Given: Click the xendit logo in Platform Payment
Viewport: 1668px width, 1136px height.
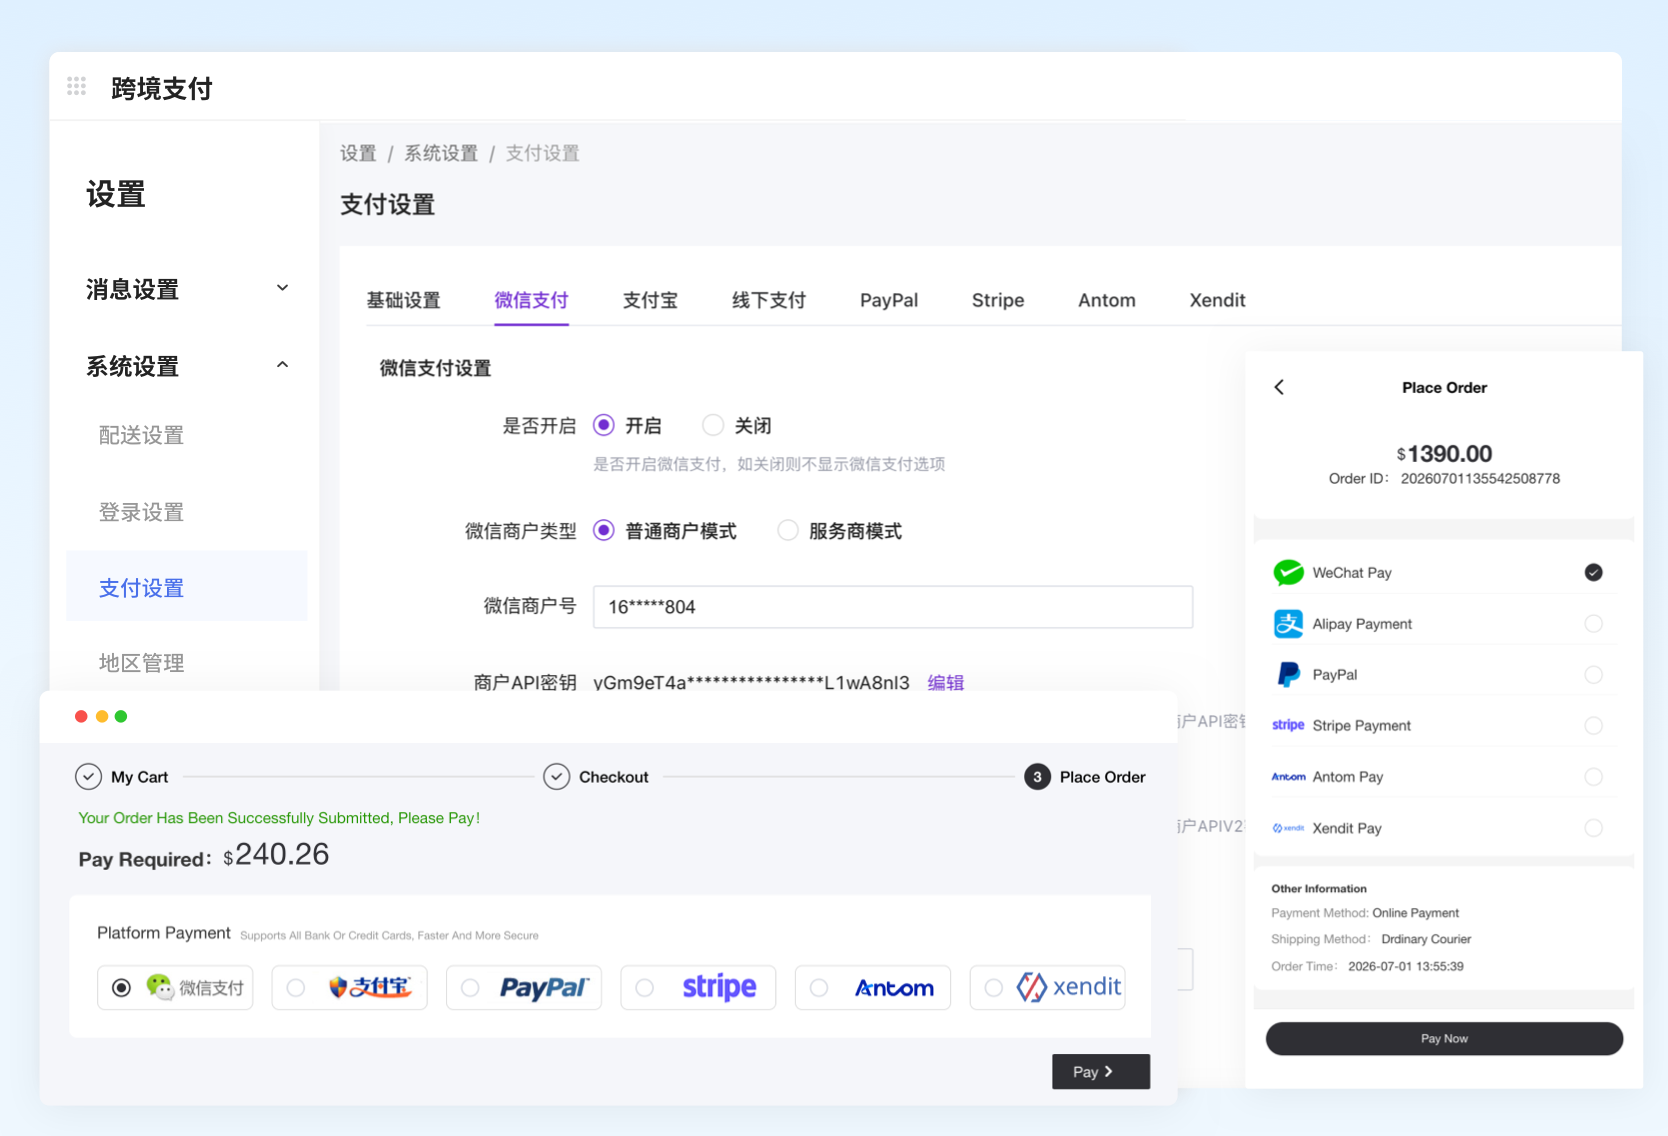Looking at the screenshot, I should [x=1069, y=987].
